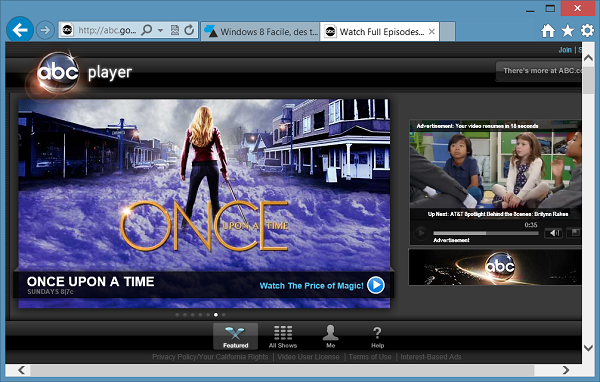Open the browser Home page icon
This screenshot has width=600, height=382.
pyautogui.click(x=548, y=31)
